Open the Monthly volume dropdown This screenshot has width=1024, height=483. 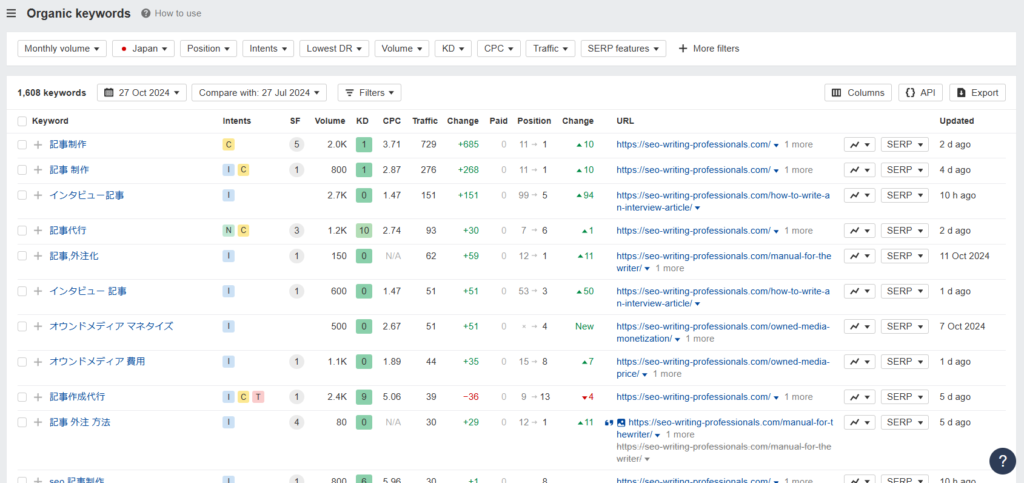63,48
